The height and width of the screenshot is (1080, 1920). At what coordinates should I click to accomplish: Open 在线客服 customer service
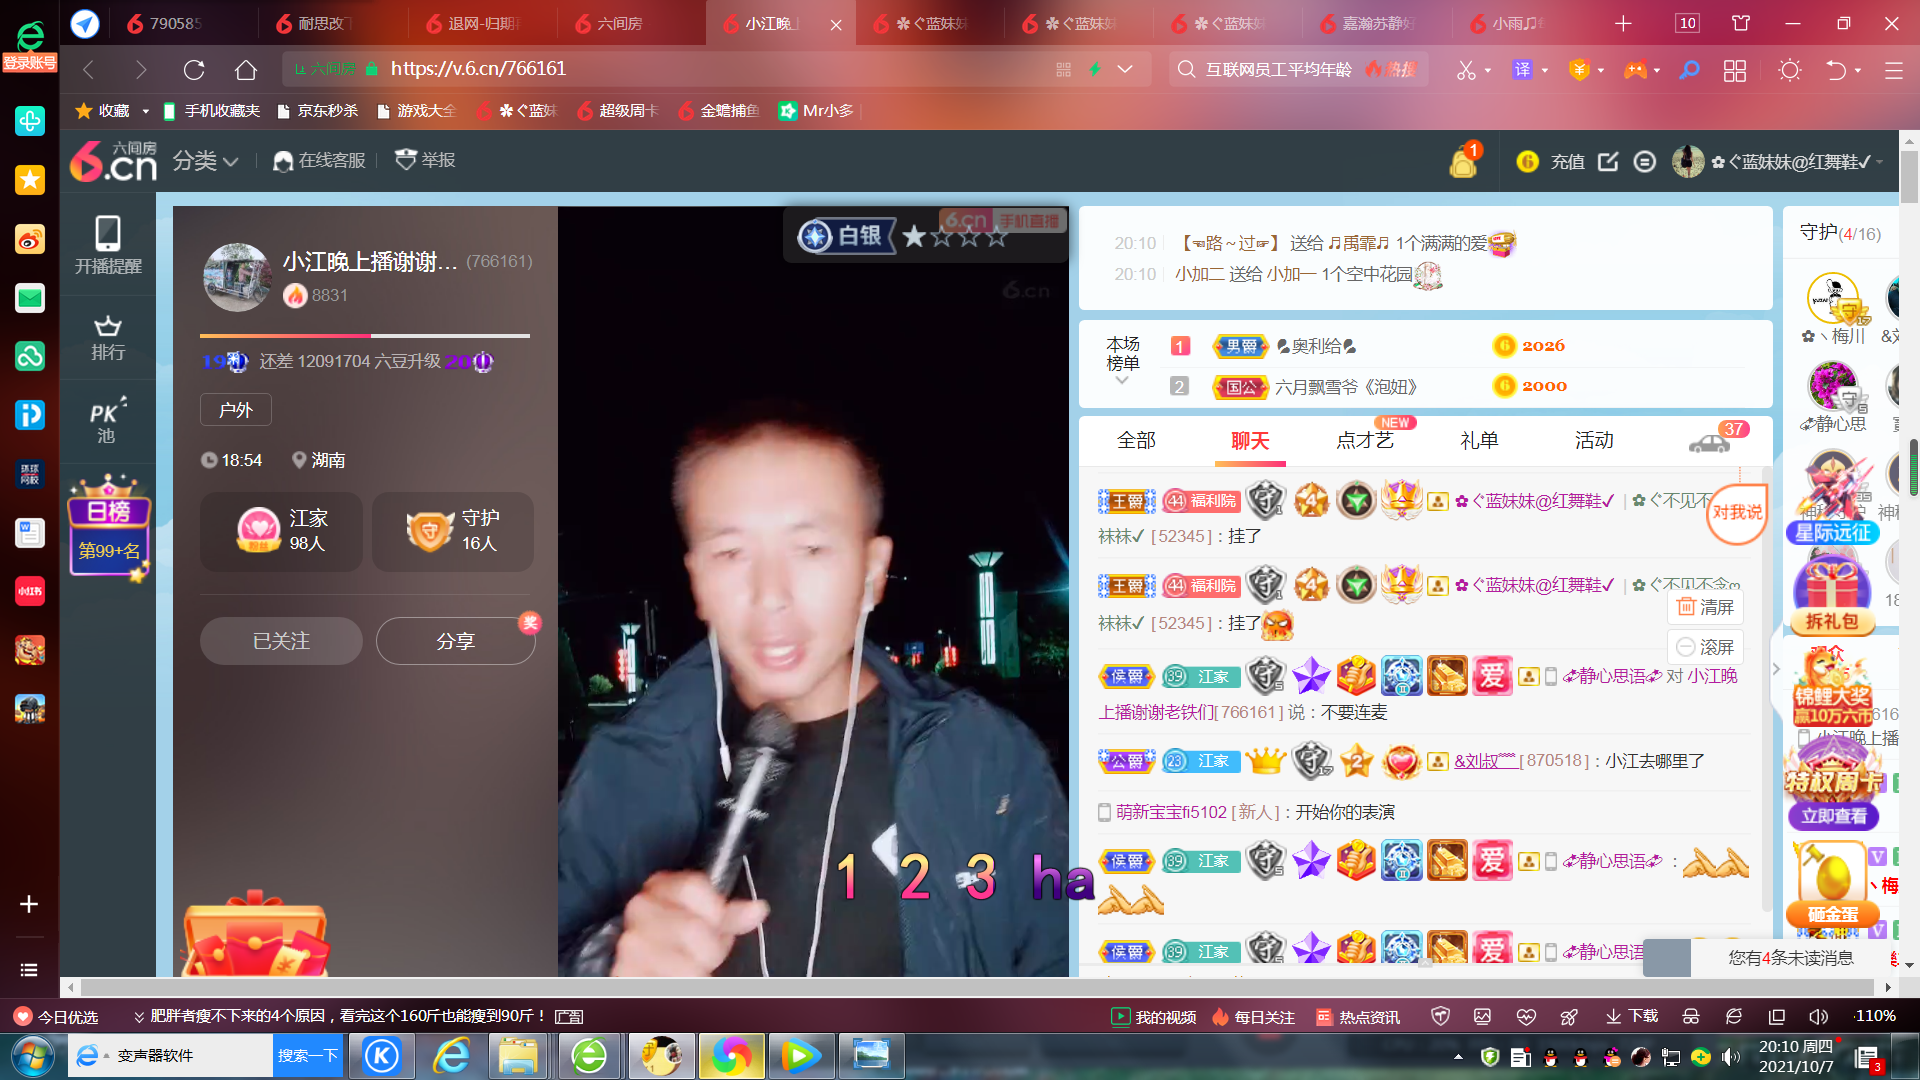319,160
